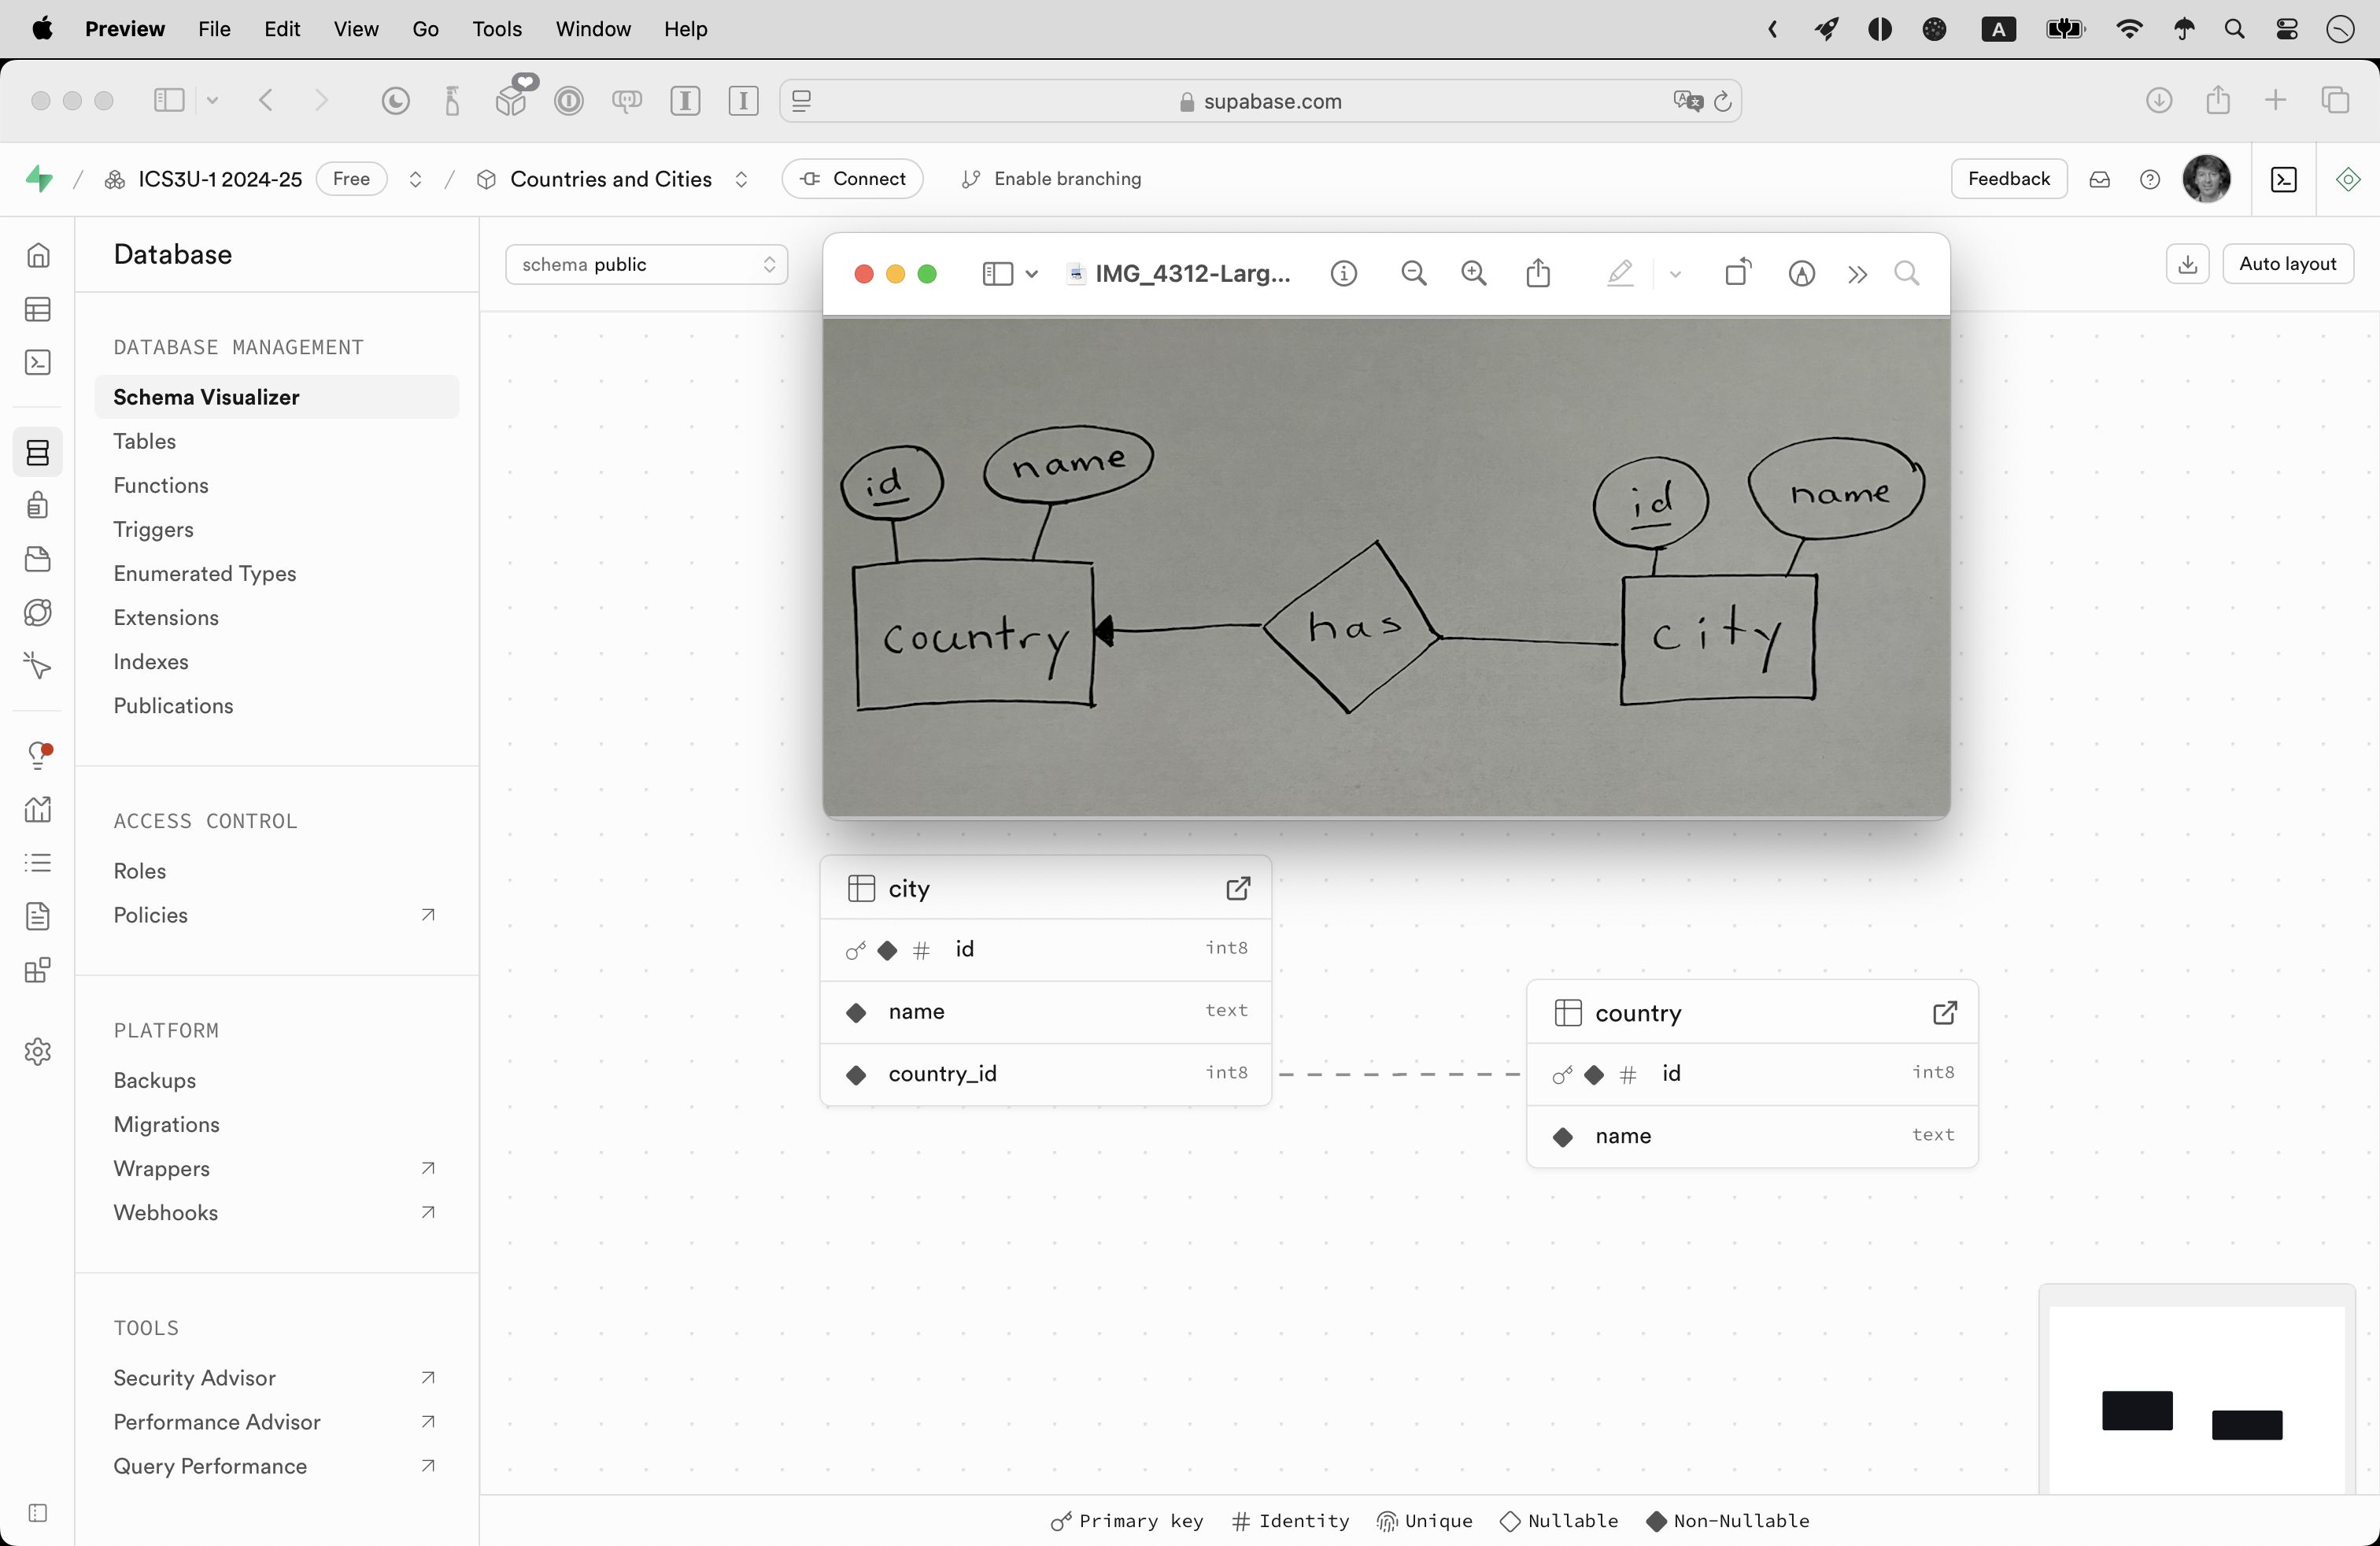Zoom in on the Preview image
Screen dimensions: 2380x1546
click(x=1473, y=273)
